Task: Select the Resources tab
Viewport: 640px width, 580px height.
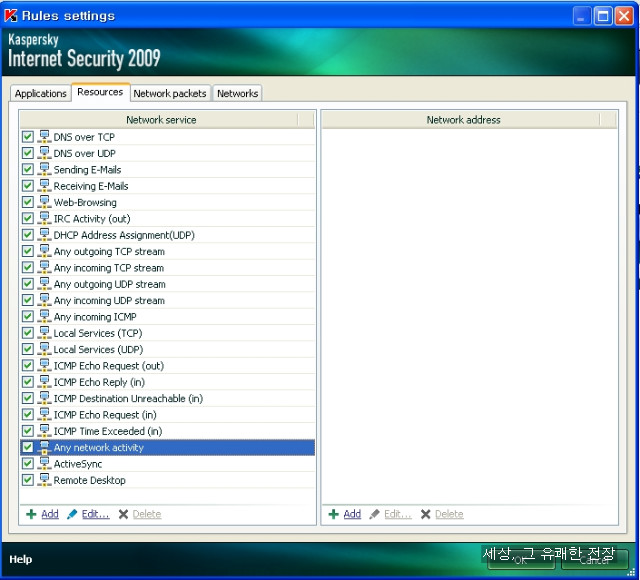Action: click(x=100, y=92)
